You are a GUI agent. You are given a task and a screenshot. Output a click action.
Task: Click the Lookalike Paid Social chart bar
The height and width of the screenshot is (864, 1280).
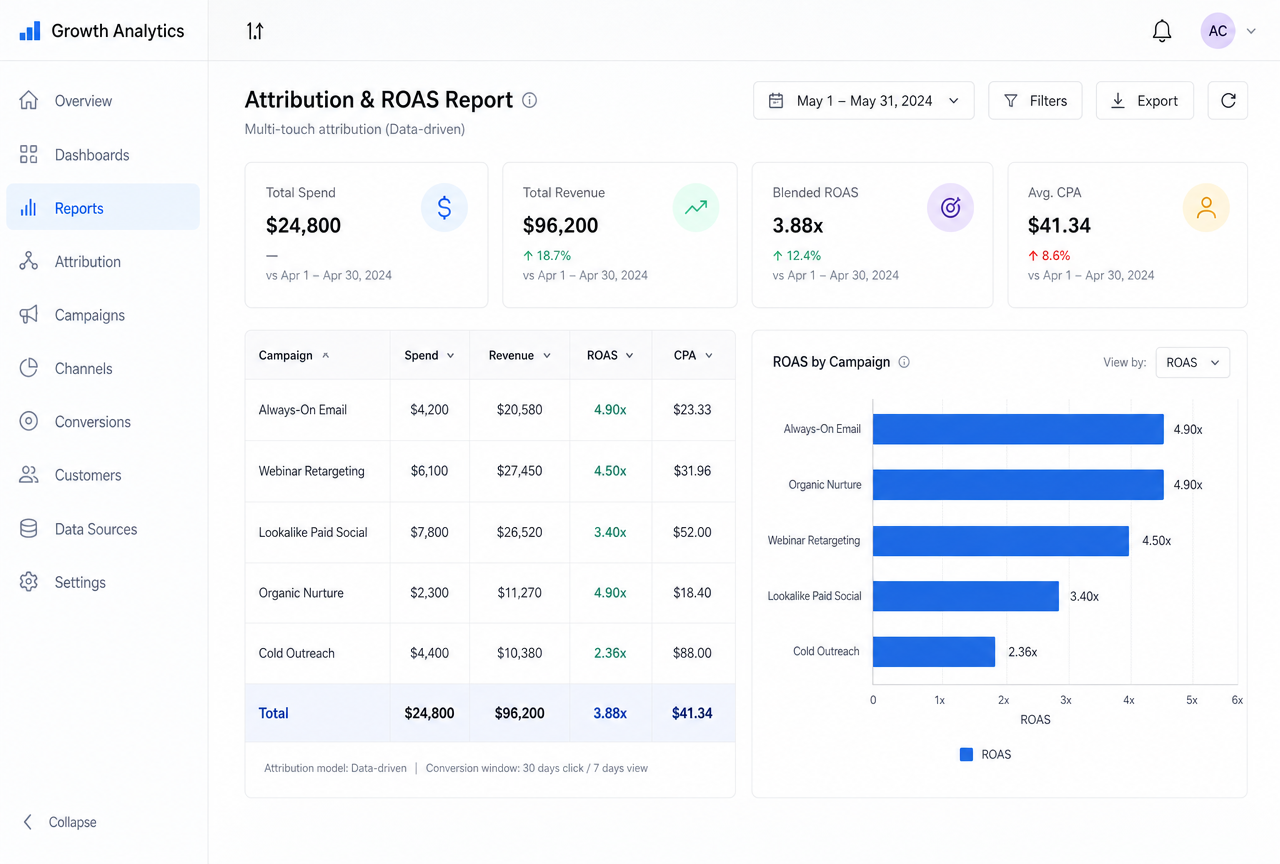point(966,596)
